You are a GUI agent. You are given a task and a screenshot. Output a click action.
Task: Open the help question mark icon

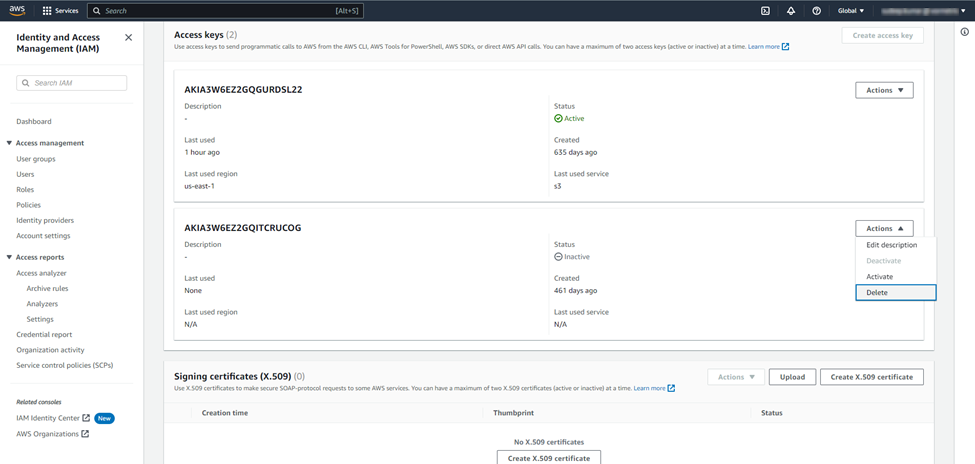(816, 11)
